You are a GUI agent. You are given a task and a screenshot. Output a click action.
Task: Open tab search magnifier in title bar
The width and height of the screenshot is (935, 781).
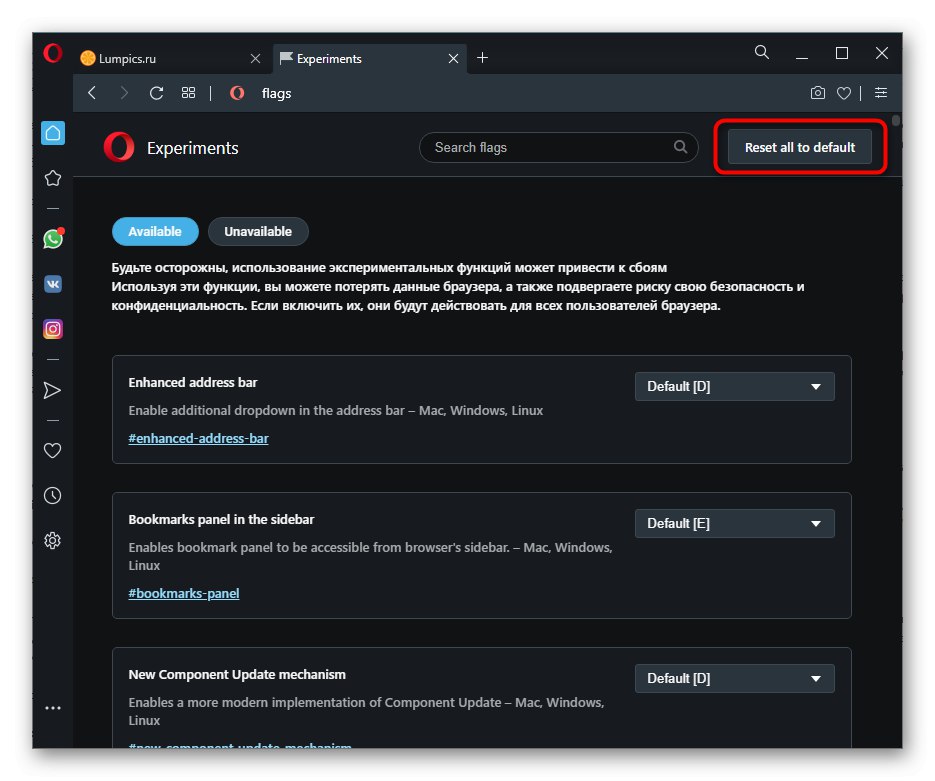pyautogui.click(x=761, y=52)
